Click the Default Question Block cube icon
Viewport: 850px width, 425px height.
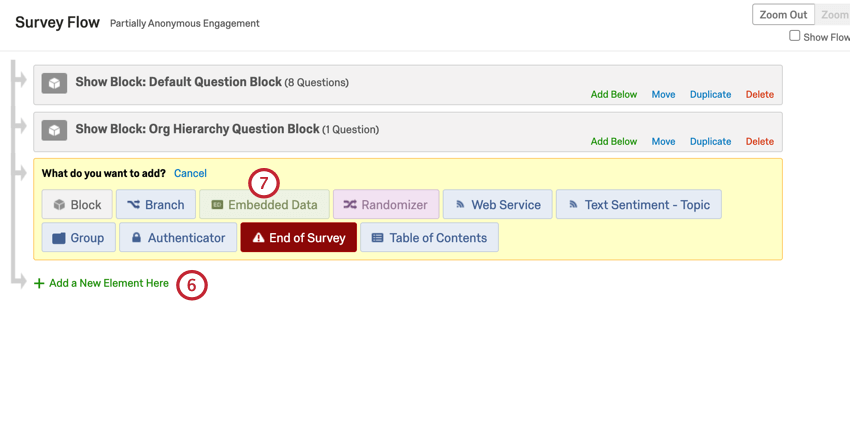54,83
